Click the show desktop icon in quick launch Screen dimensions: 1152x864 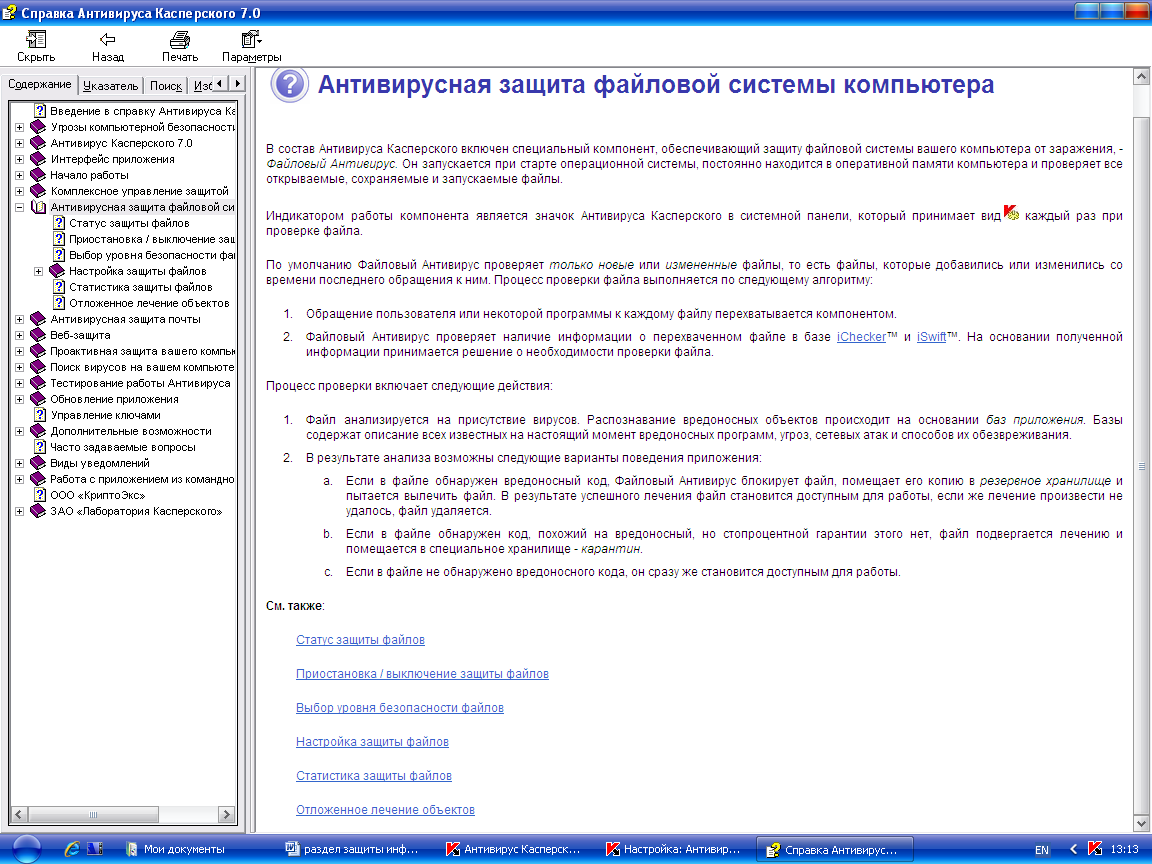[96, 849]
